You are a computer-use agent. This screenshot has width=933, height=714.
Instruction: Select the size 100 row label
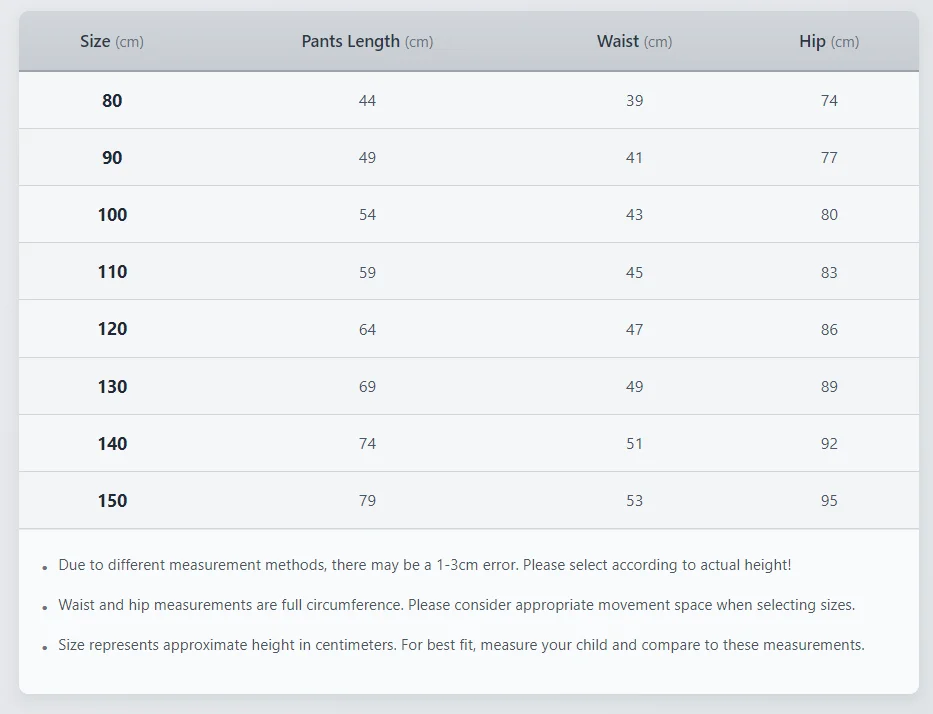pos(112,215)
